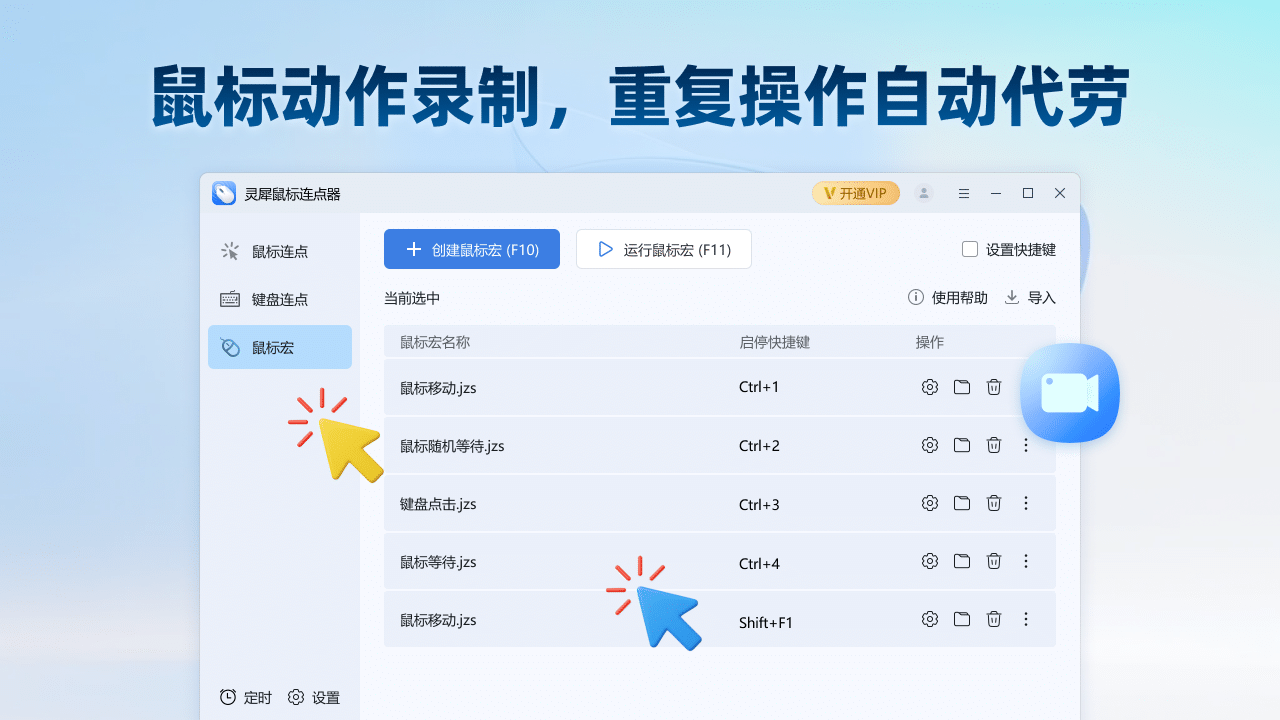
Task: Open the three-dot menu on 键盘点击.jzs row
Action: click(x=1026, y=503)
